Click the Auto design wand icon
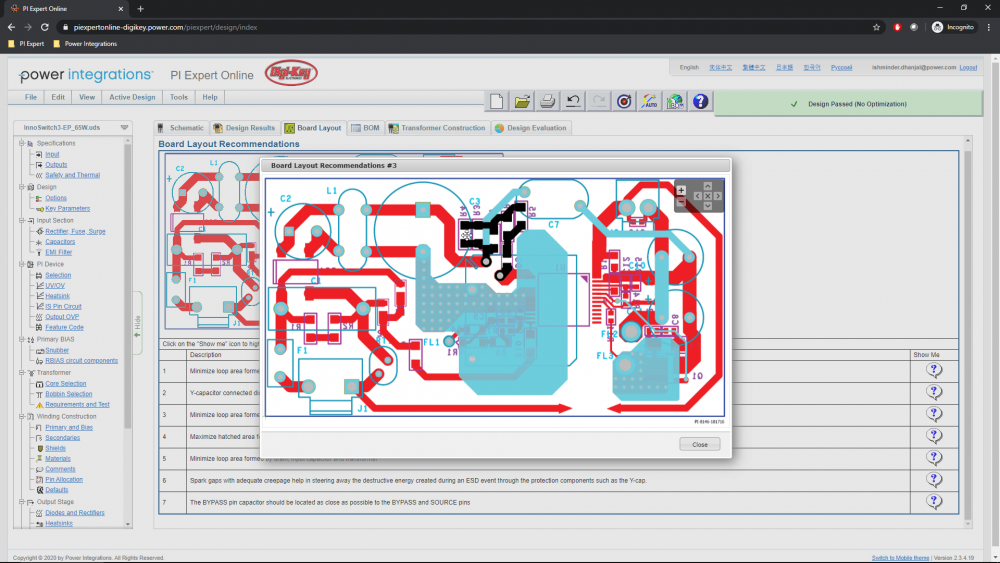The image size is (1000, 563). pos(649,101)
